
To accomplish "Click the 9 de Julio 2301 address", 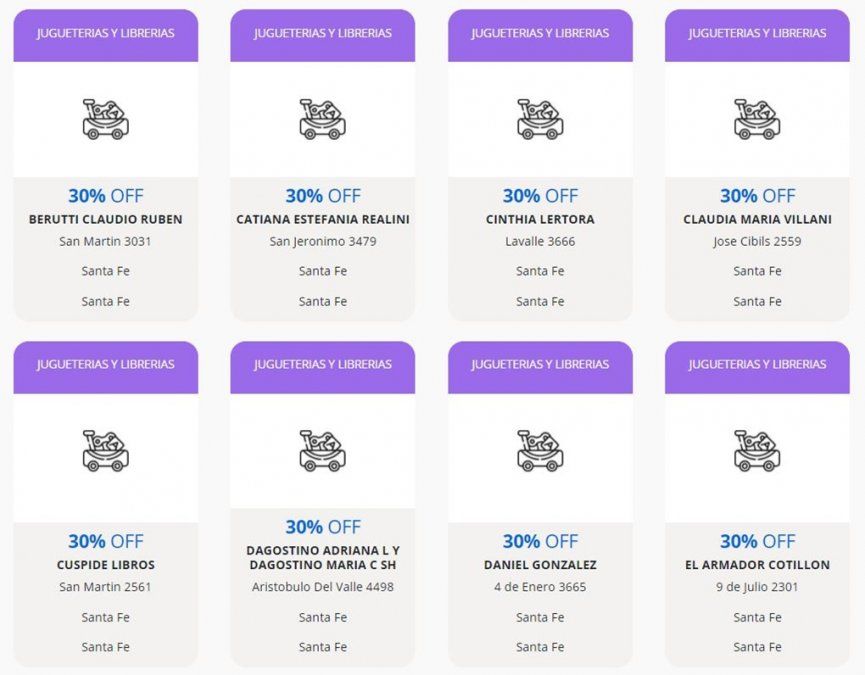I will [757, 587].
